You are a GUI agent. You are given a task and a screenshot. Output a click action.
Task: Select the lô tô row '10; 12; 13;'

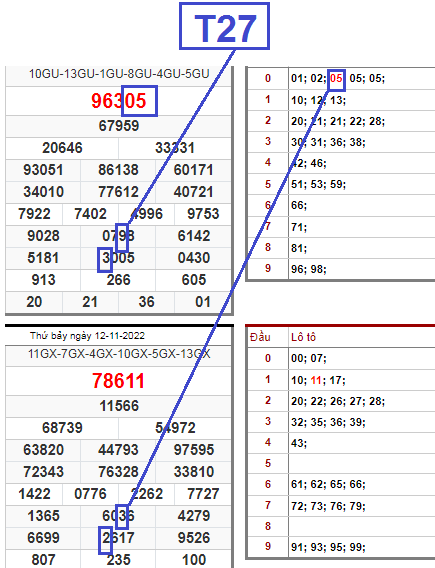pos(318,100)
